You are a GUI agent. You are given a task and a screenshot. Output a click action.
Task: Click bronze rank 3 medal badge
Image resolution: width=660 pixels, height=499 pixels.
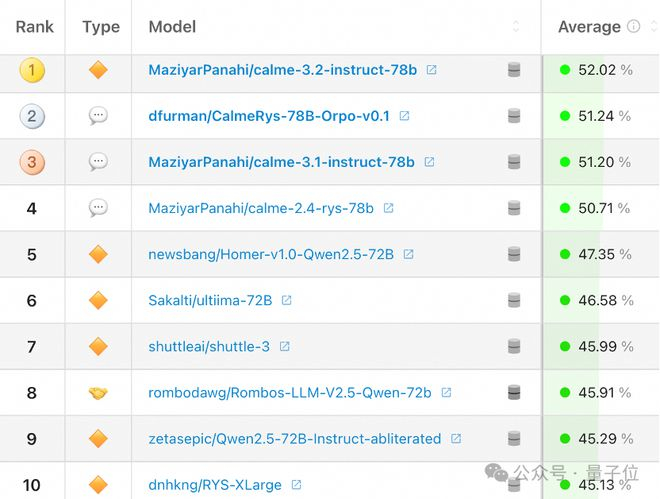[x=32, y=162]
